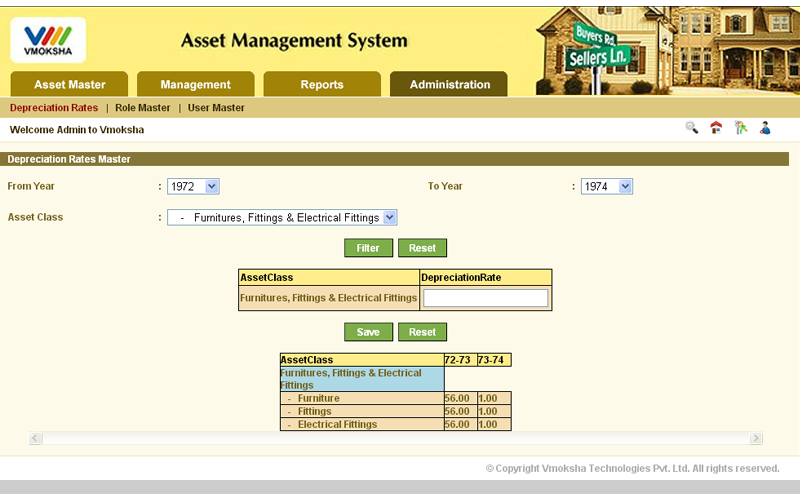Viewport: 800px width, 500px height.
Task: Click the 73-74 column header
Action: (494, 360)
